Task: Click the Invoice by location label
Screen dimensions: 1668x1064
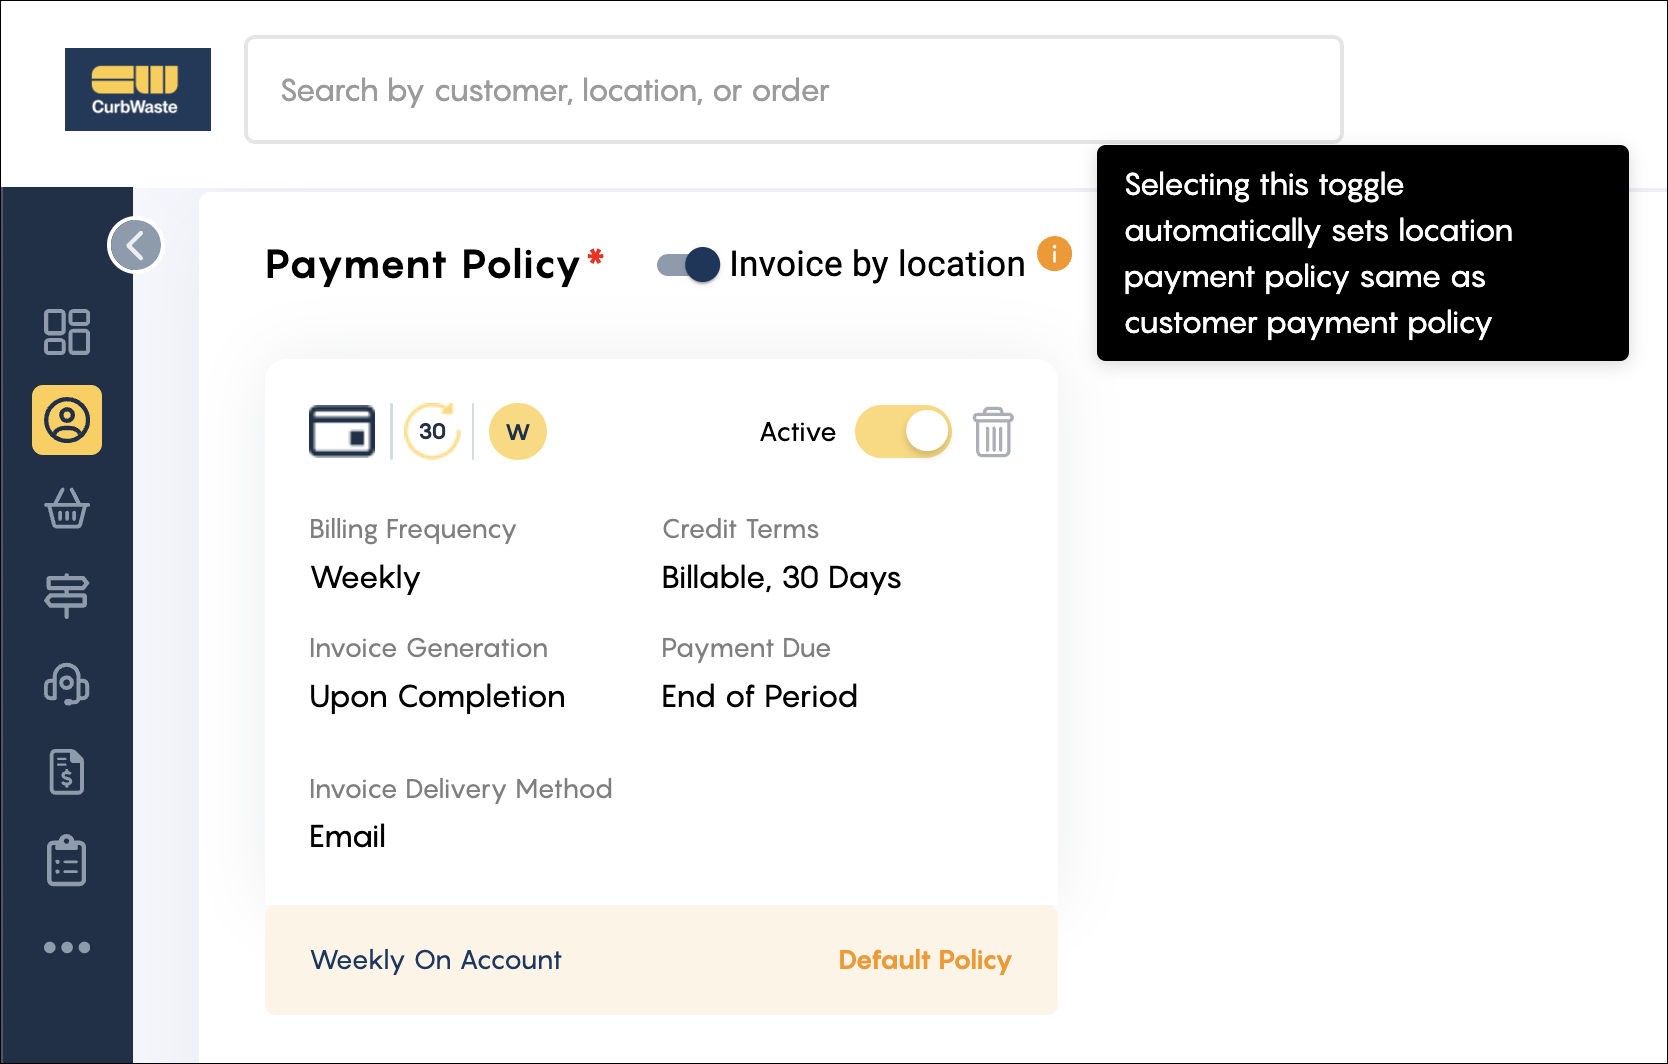Action: (877, 265)
